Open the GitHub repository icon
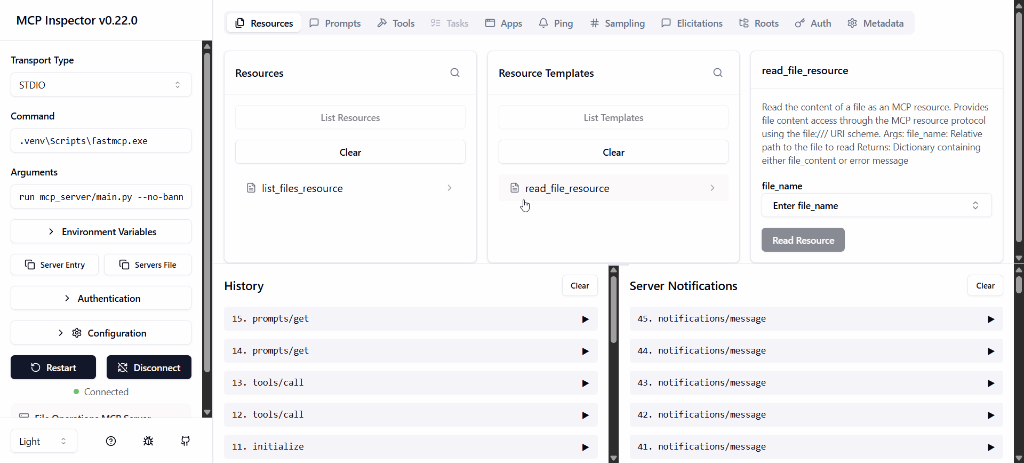This screenshot has width=1024, height=463. point(185,441)
